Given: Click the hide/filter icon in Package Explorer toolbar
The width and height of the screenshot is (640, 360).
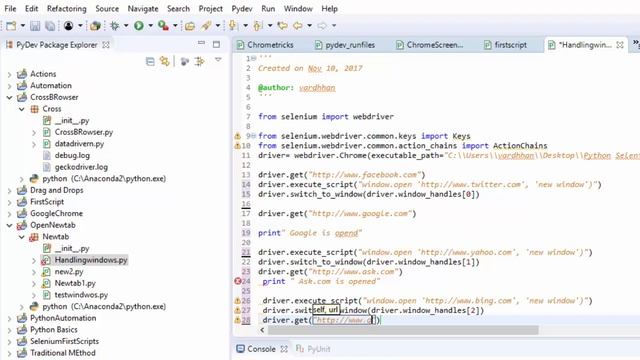Looking at the screenshot, I should (185, 62).
